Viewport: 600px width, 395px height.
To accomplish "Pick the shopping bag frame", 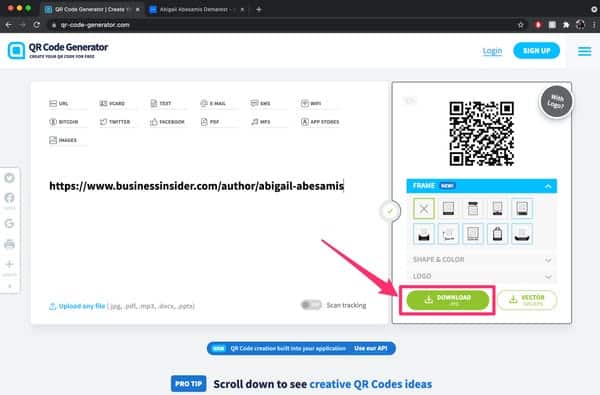I will pos(497,234).
